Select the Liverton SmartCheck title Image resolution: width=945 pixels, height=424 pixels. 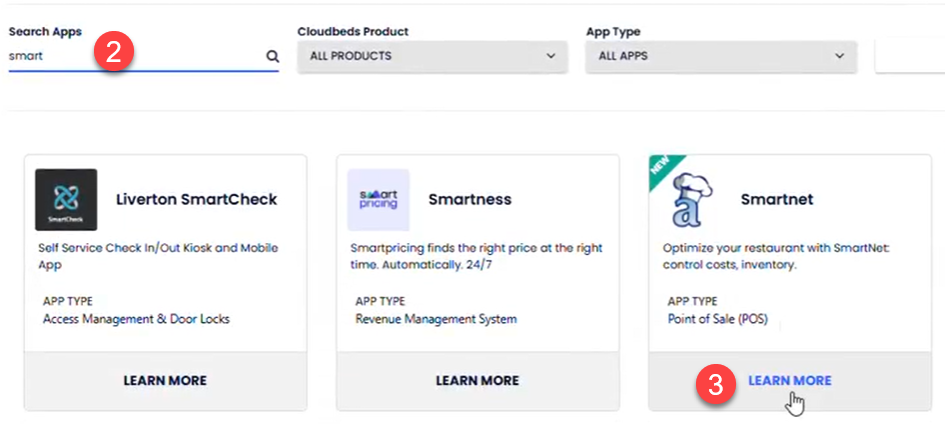click(x=196, y=199)
